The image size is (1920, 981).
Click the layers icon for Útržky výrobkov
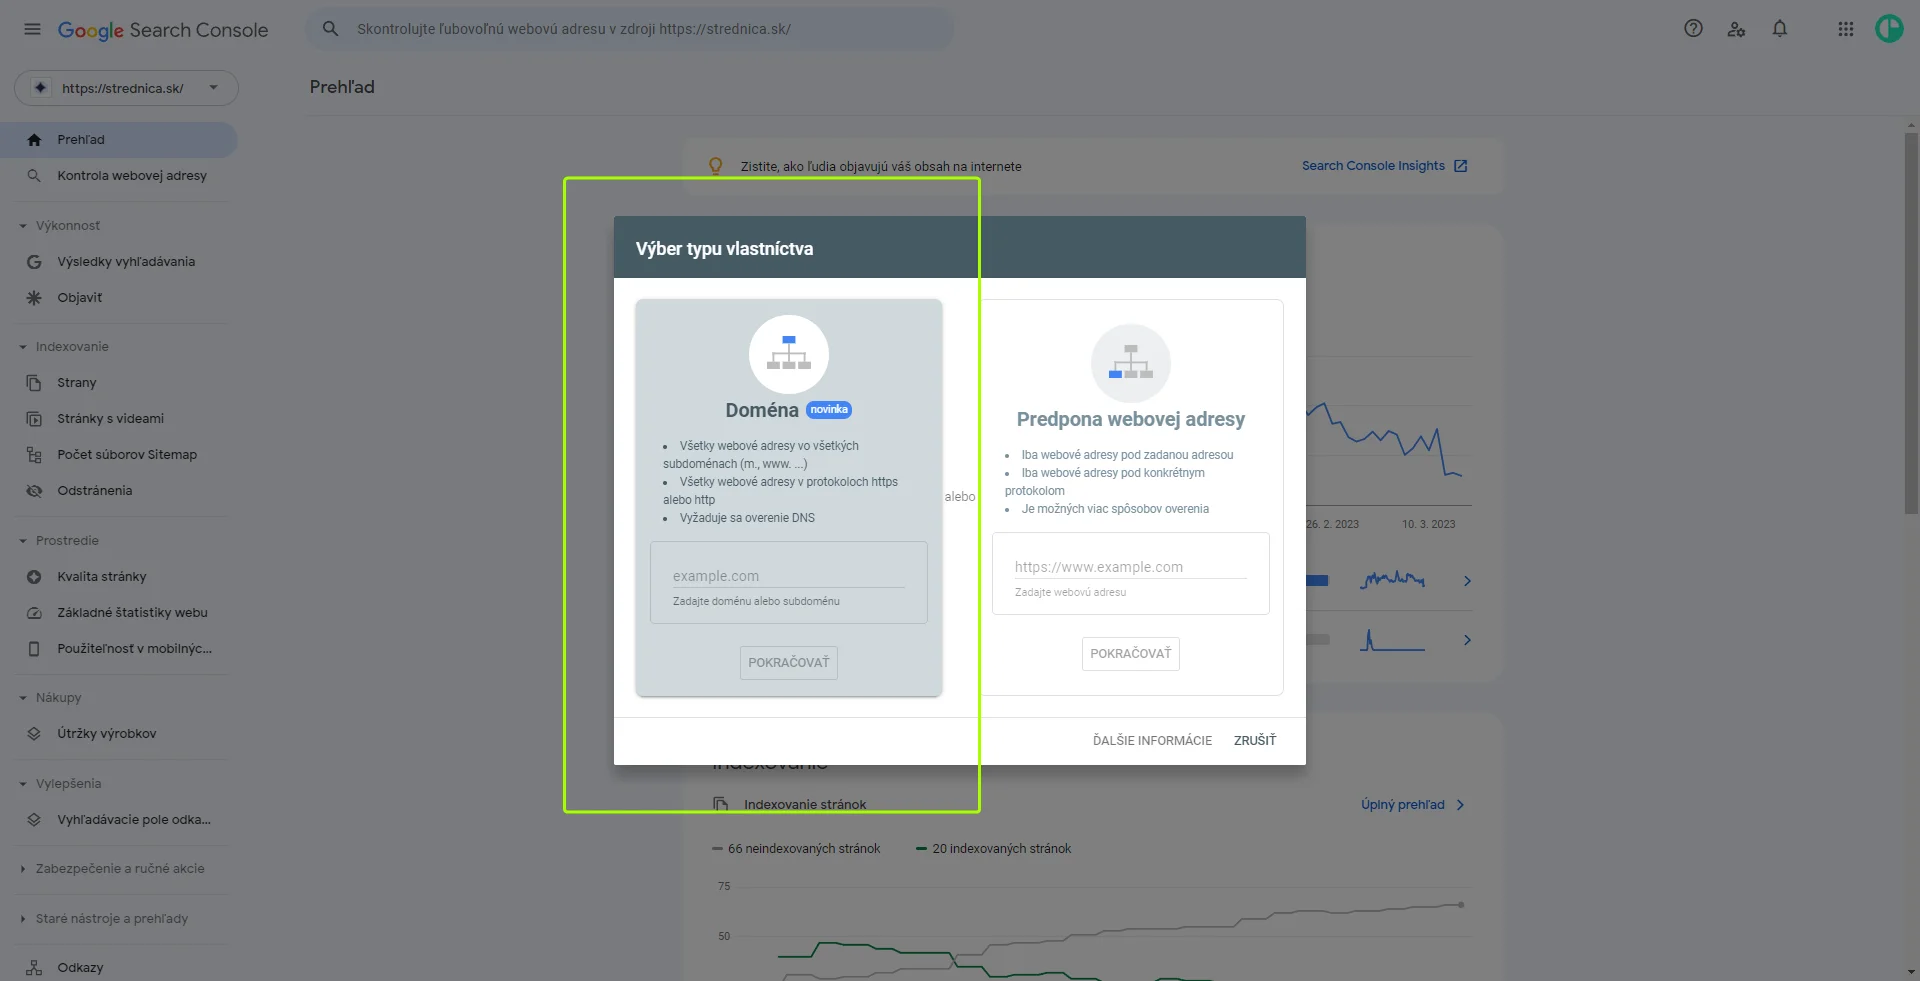[34, 734]
